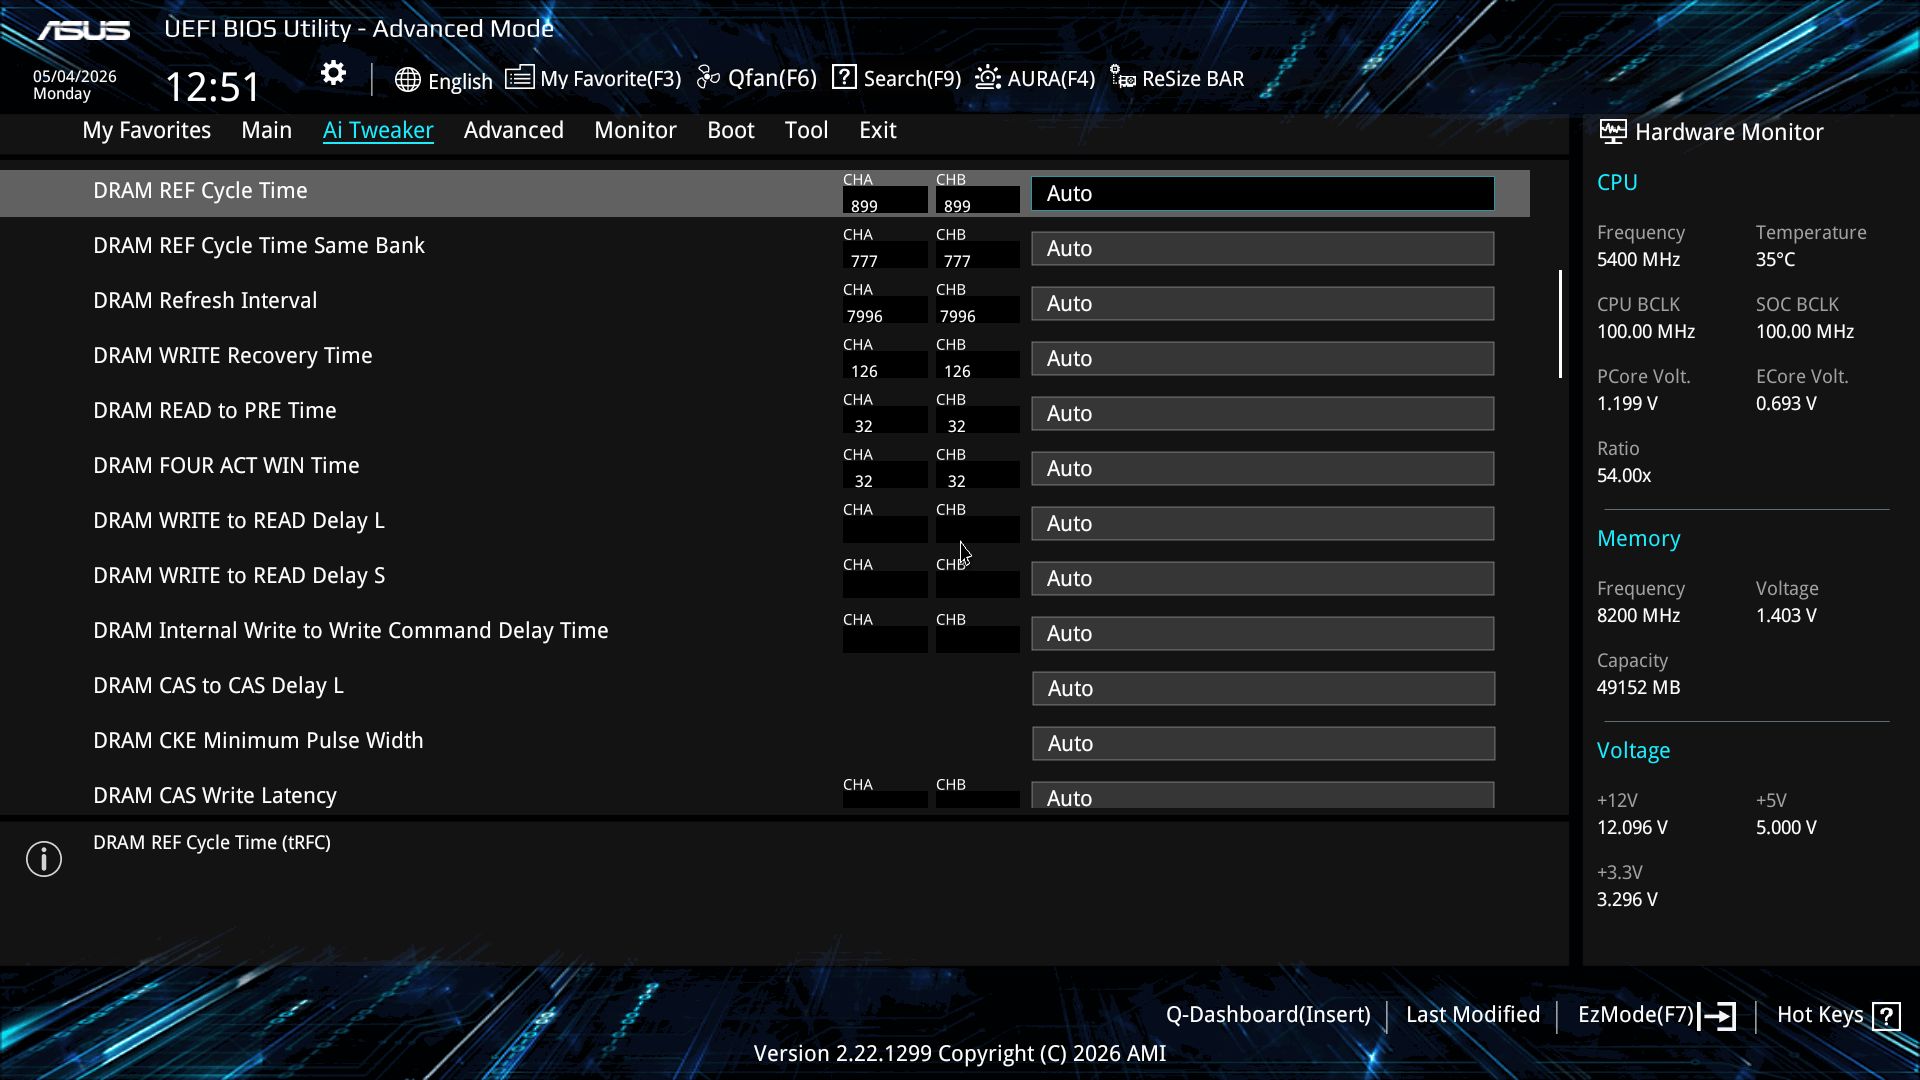The image size is (1920, 1080).
Task: Edit DRAM WRITE to READ Delay S field
Action: pyautogui.click(x=1263, y=578)
